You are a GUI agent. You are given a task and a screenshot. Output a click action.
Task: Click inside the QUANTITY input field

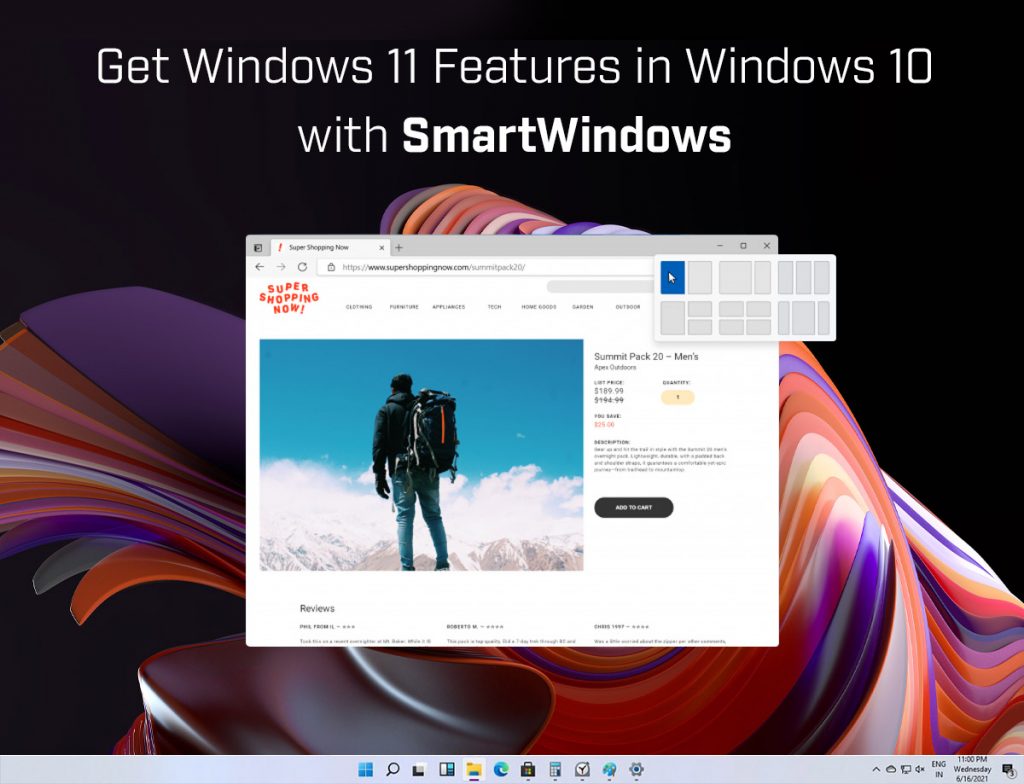pos(677,397)
